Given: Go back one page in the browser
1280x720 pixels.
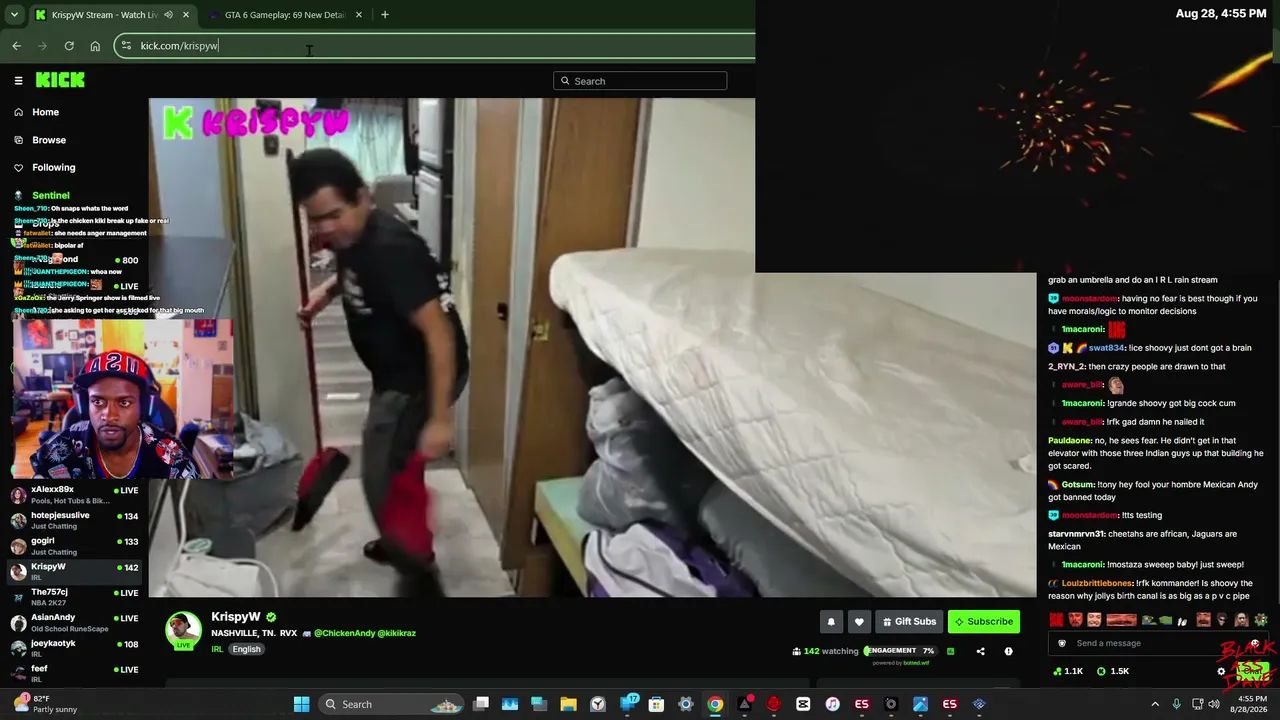Looking at the screenshot, I should tap(17, 46).
